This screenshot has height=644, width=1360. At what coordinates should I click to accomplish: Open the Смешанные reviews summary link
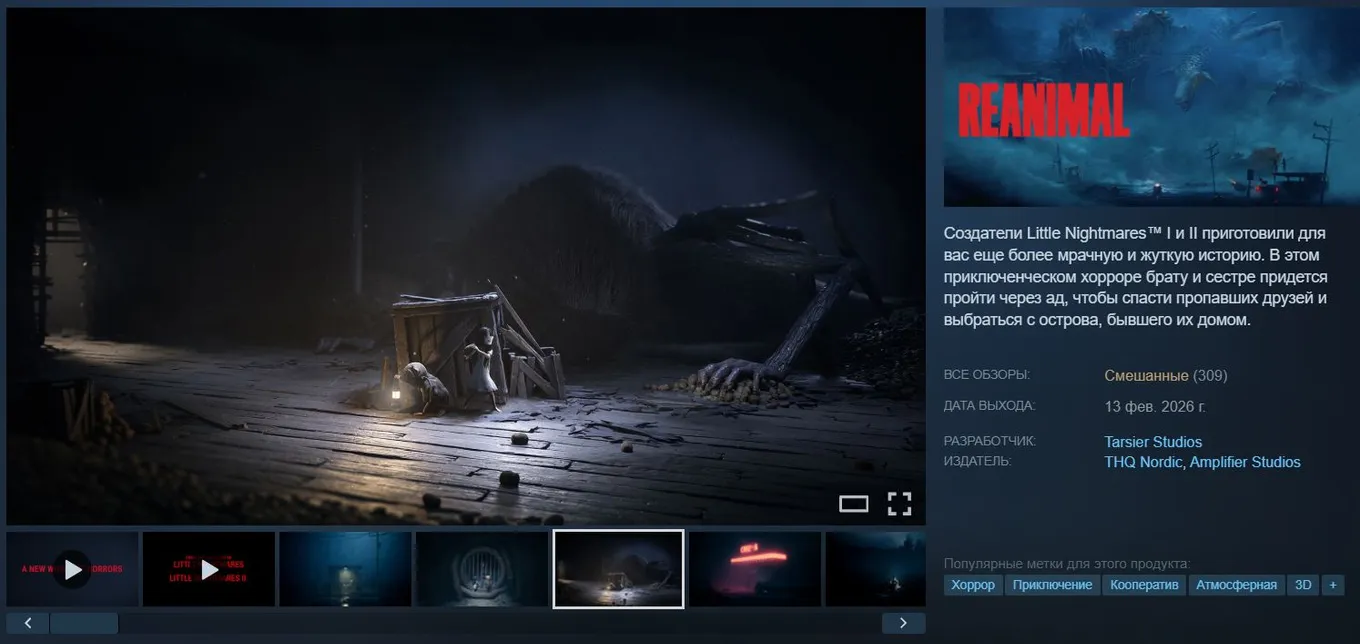[x=1146, y=376]
